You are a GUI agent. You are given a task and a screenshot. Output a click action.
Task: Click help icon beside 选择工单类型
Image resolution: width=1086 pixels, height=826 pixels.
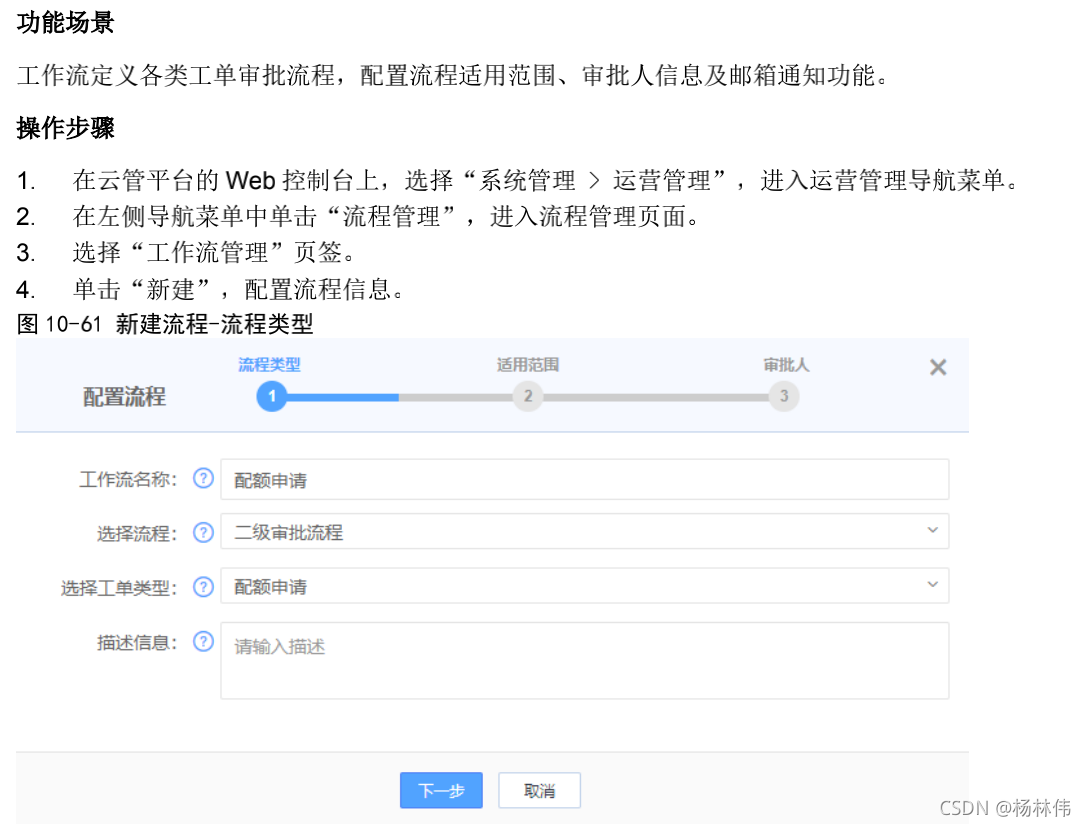click(203, 587)
